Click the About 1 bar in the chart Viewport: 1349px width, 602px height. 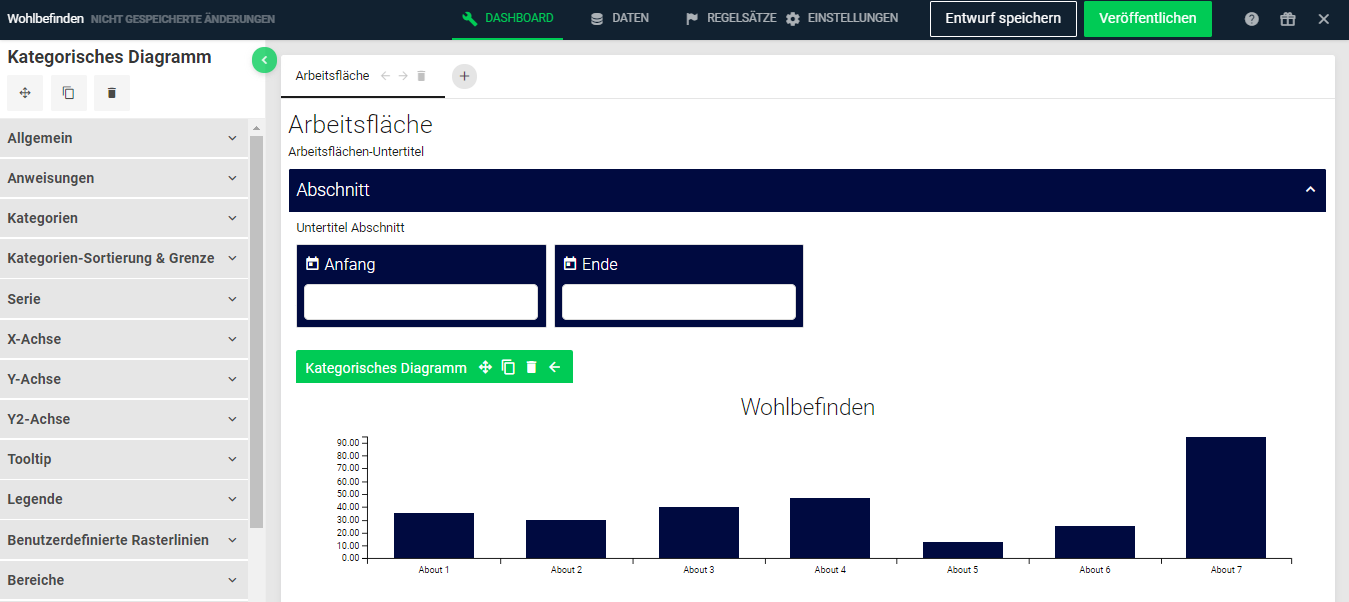point(434,535)
